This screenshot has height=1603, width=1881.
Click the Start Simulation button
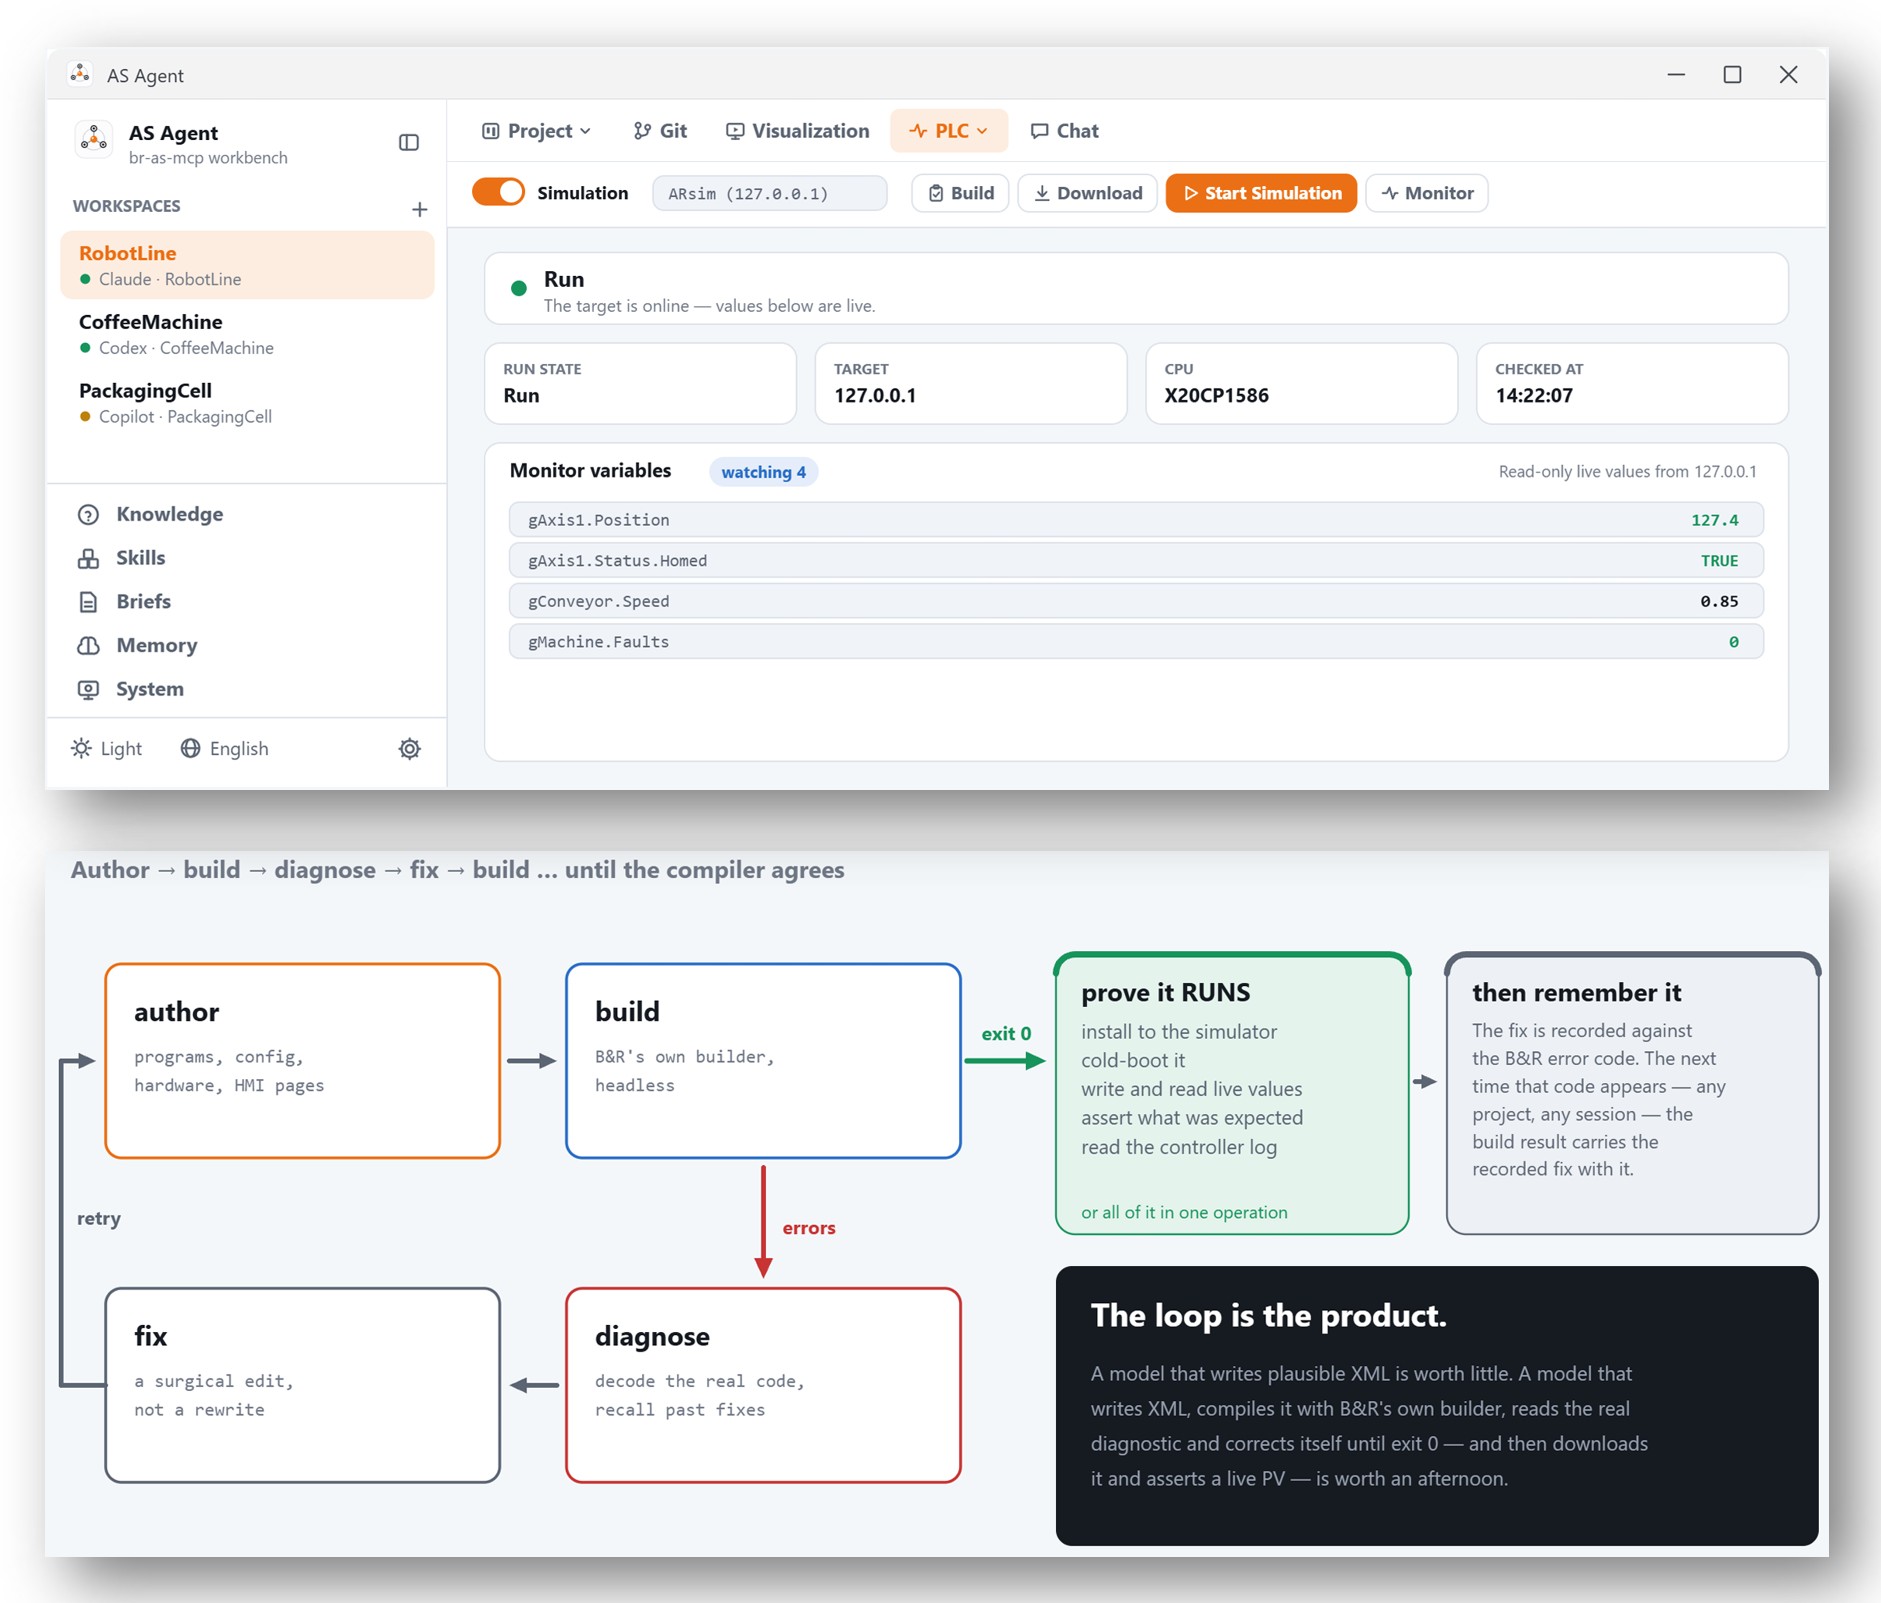1261,194
